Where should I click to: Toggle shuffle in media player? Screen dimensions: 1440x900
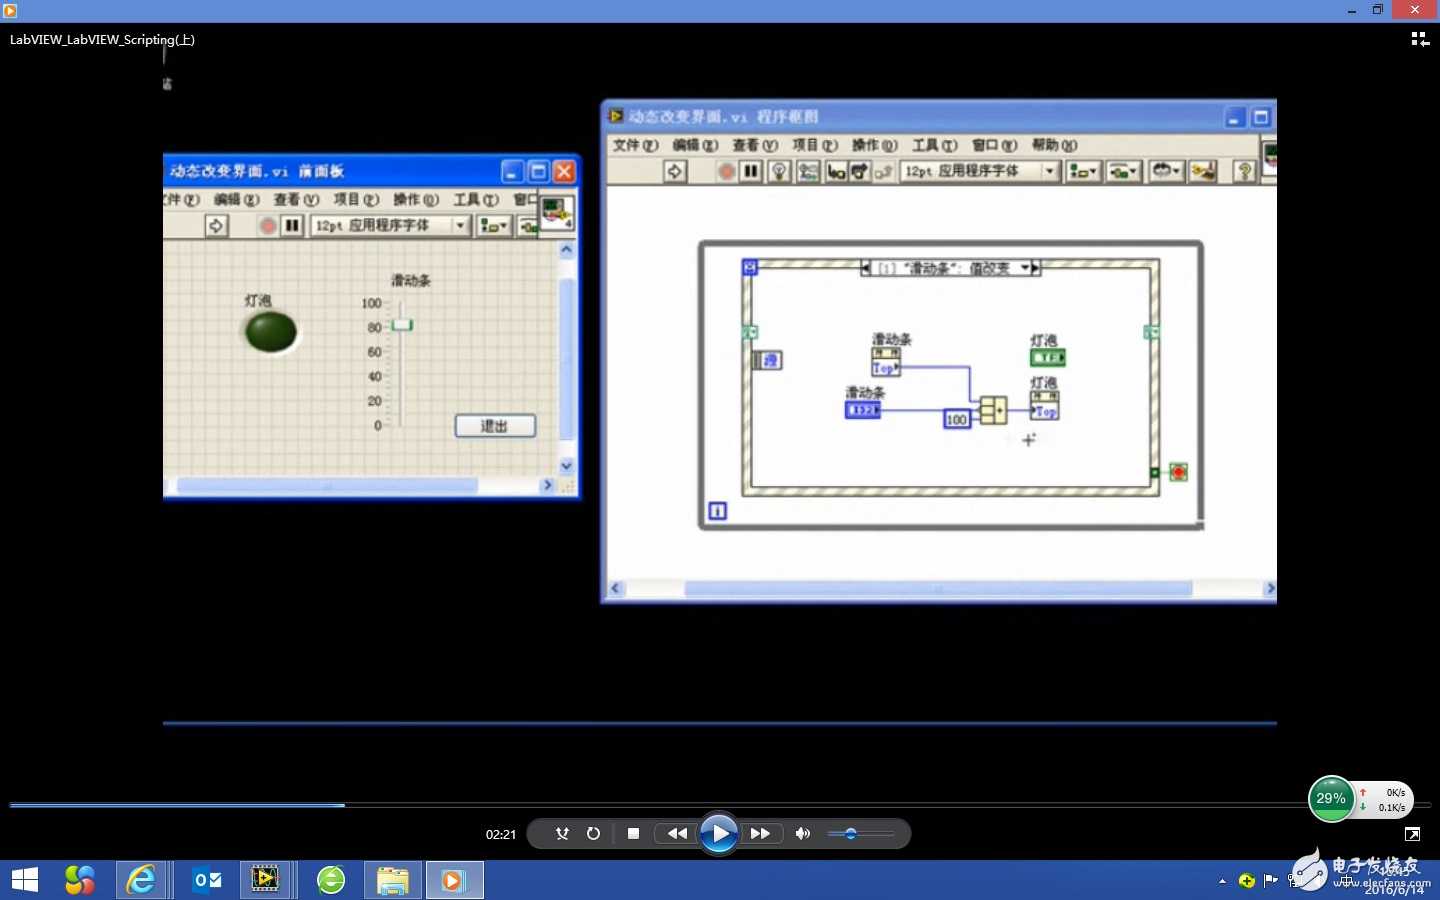point(562,833)
